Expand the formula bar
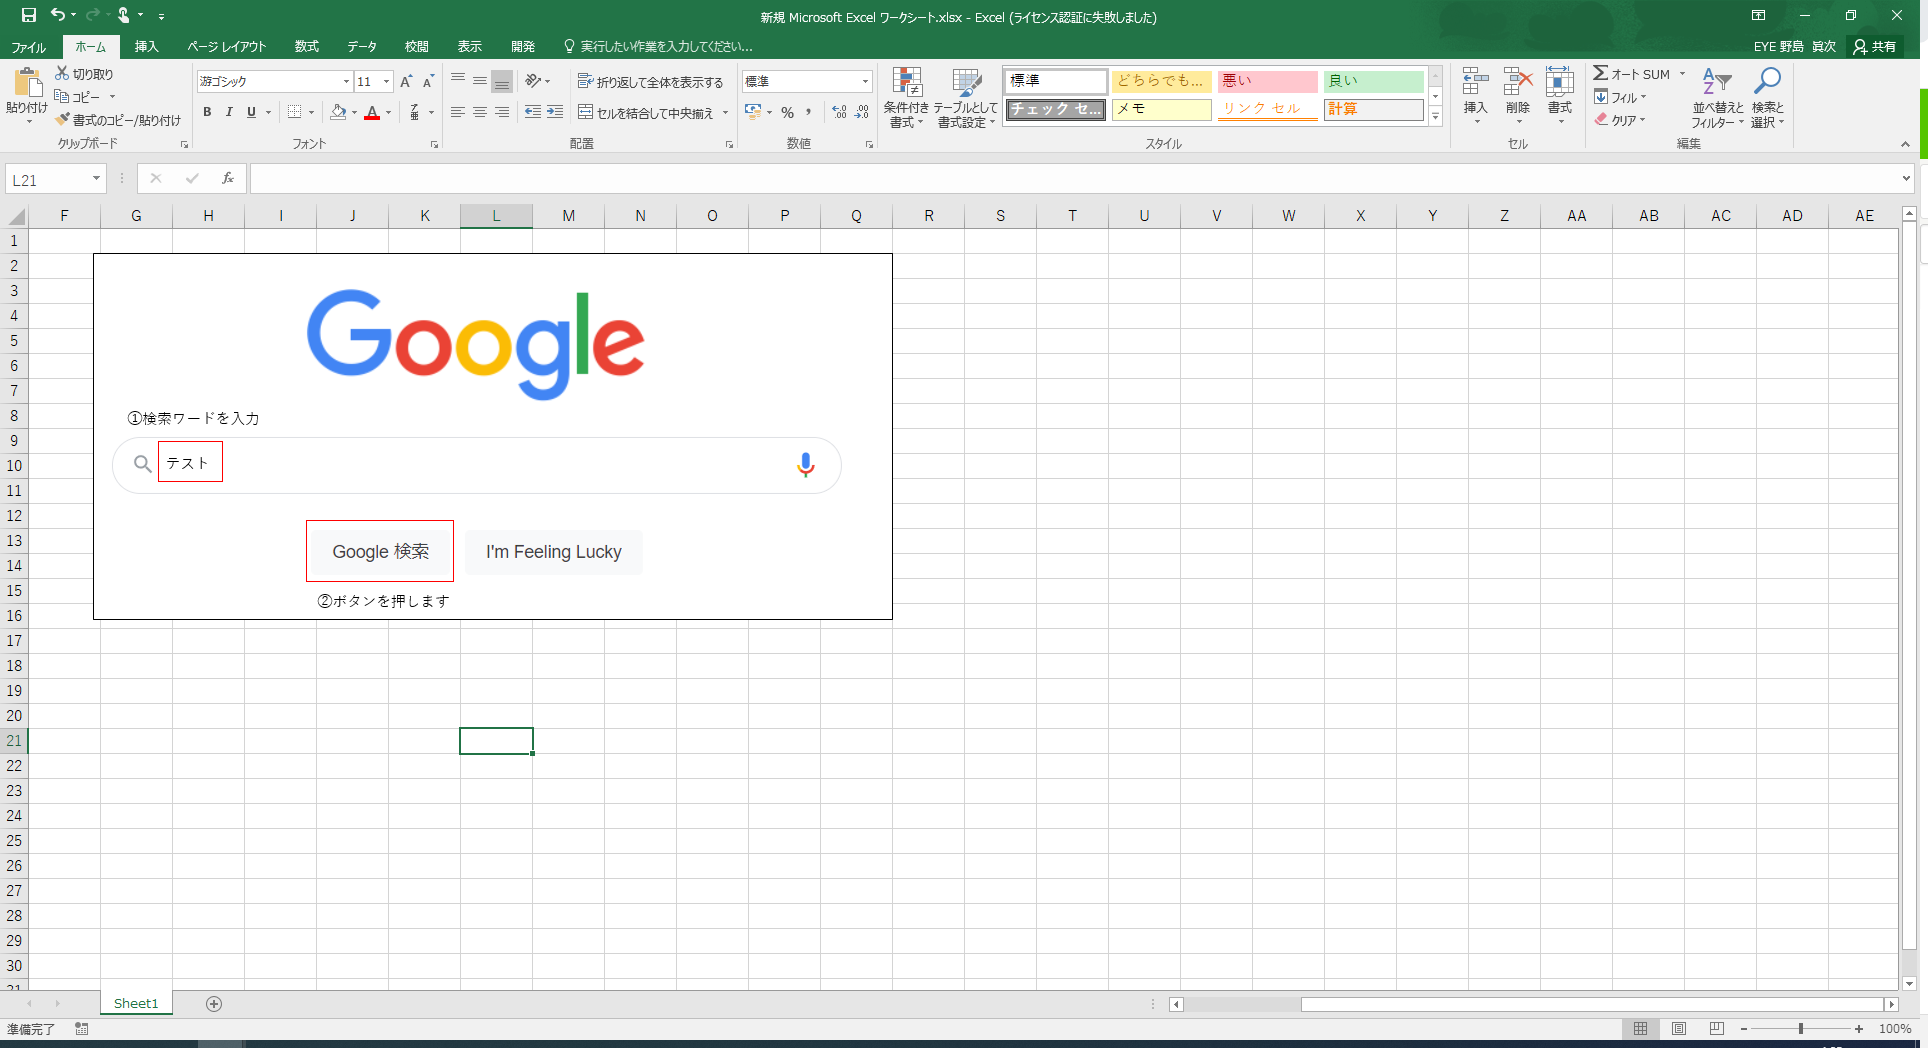Viewport: 1928px width, 1048px height. tap(1906, 179)
